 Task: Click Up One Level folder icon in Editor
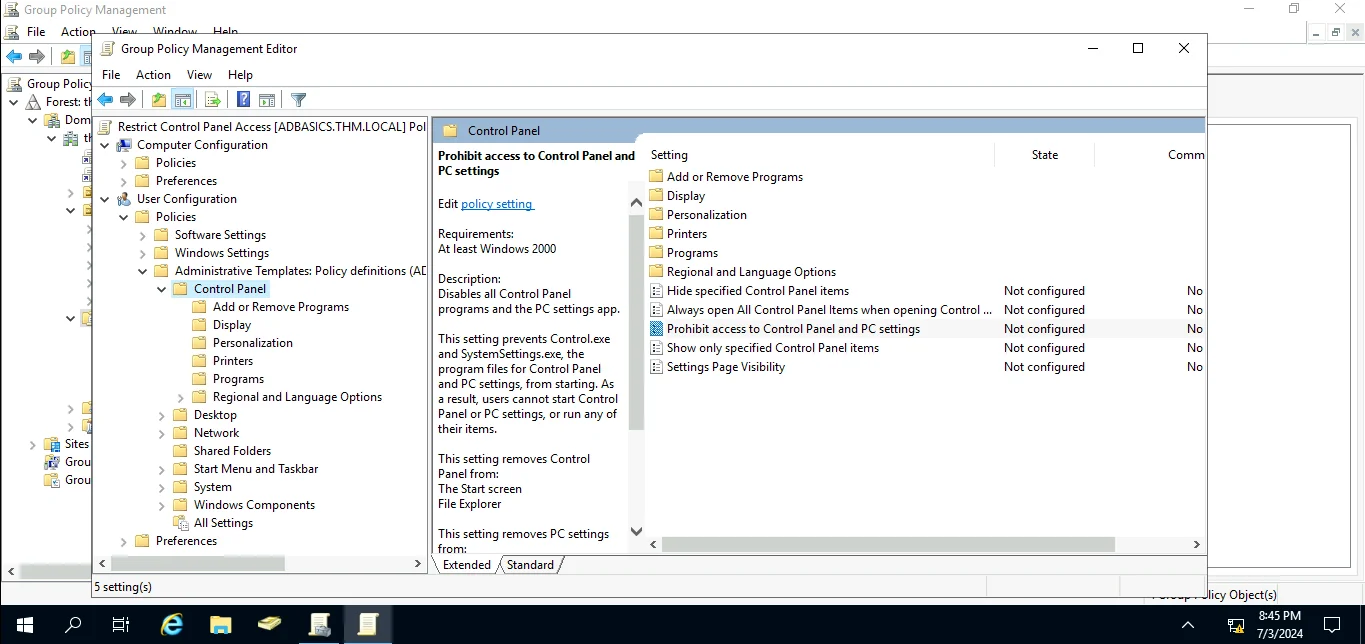point(159,100)
